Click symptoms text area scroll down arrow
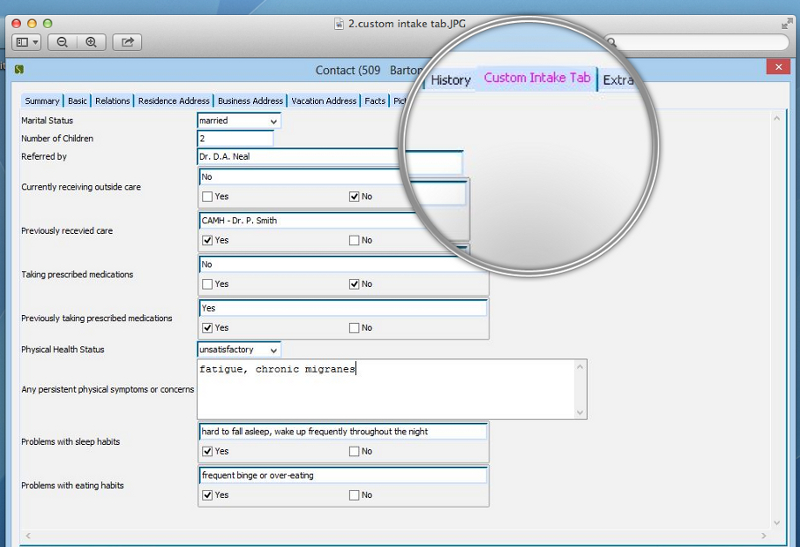Screen dimensions: 800x547 [x=580, y=412]
